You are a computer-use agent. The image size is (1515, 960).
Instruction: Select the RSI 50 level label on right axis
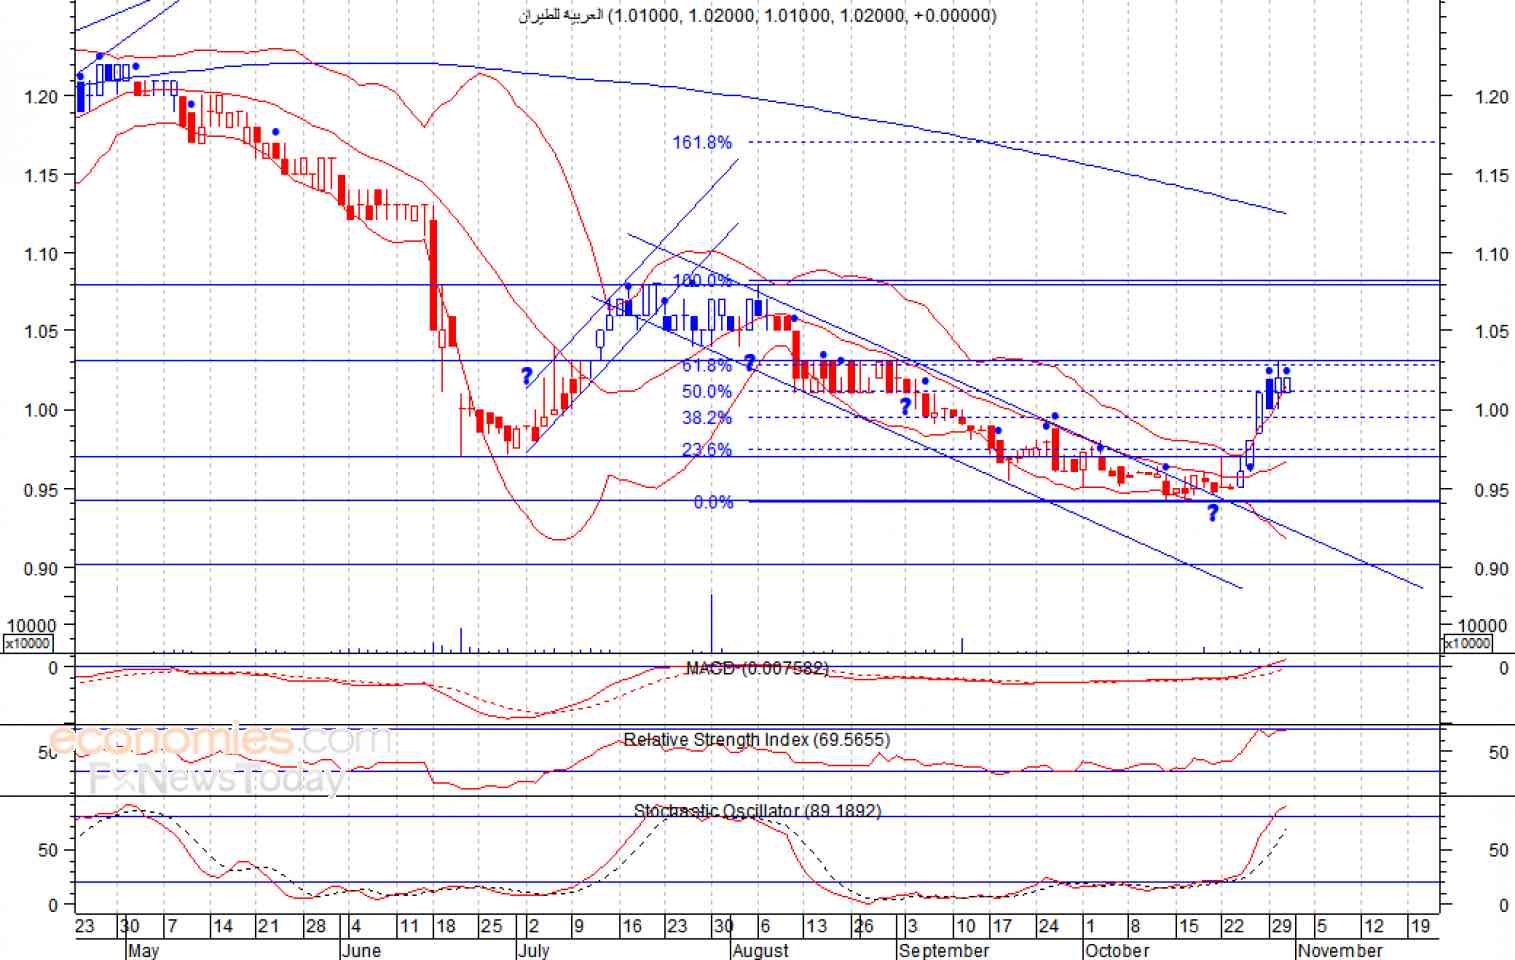pyautogui.click(x=1499, y=752)
